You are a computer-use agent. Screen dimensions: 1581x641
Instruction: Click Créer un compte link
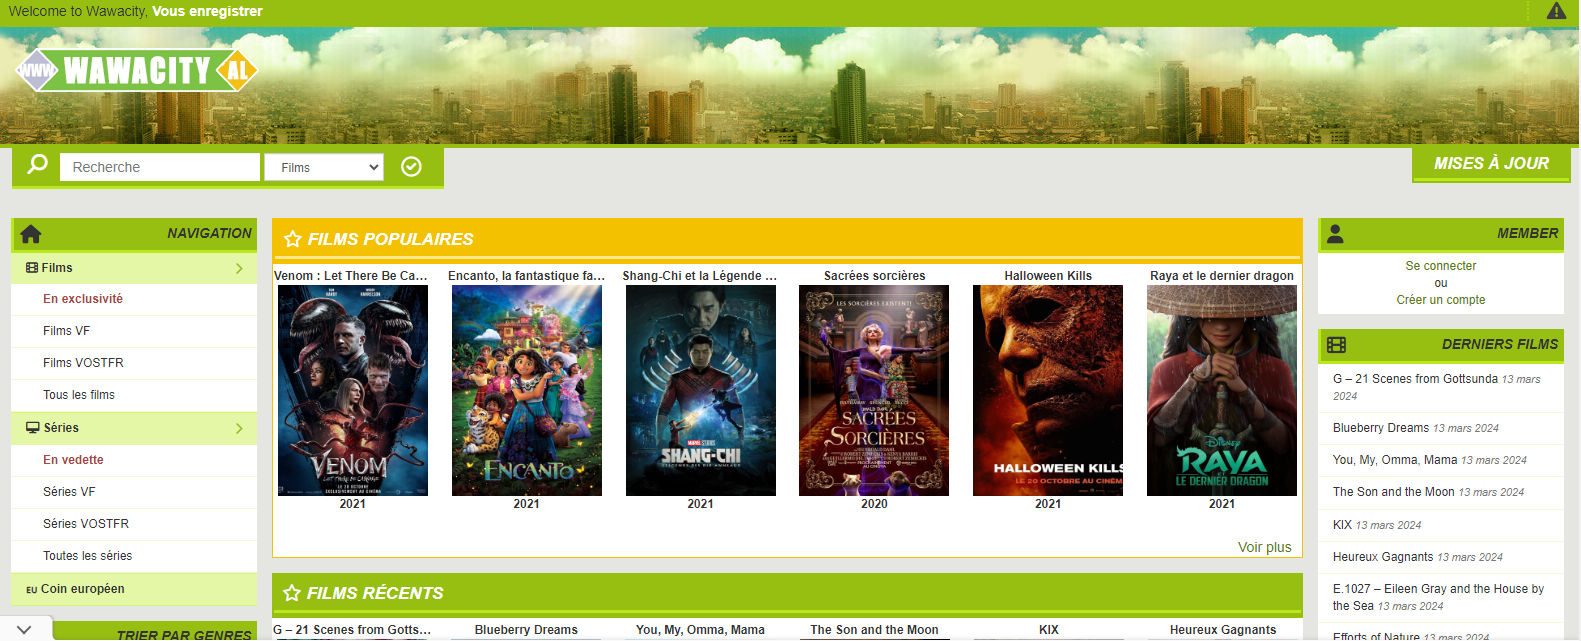[x=1440, y=300]
